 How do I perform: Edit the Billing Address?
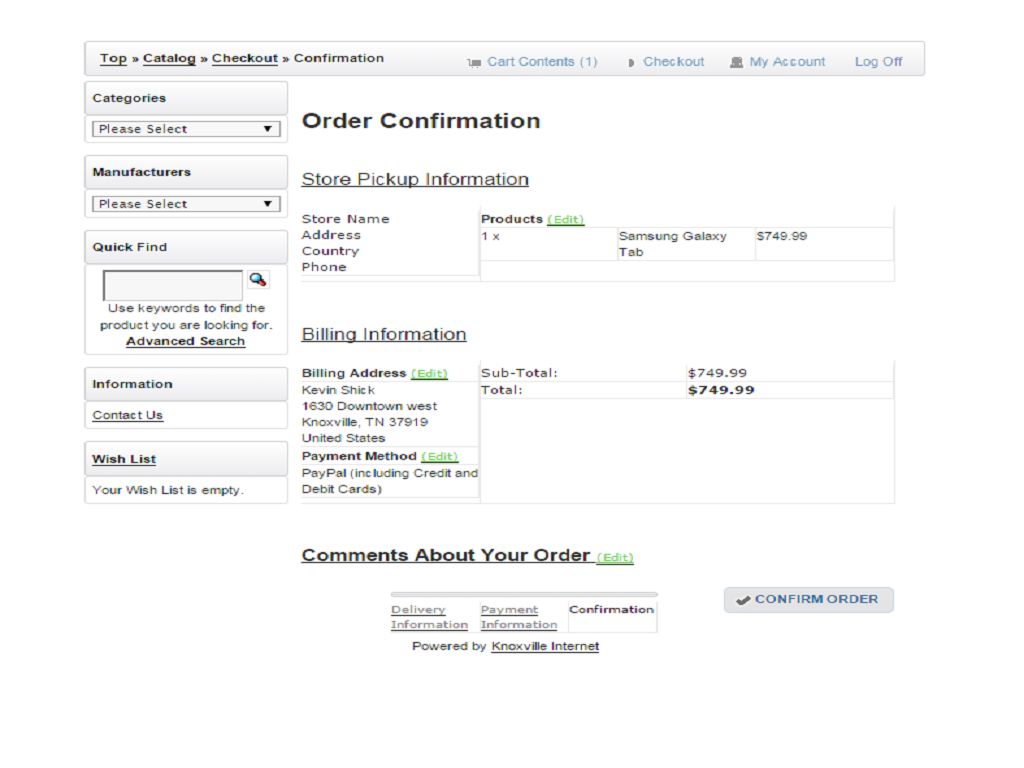pos(429,374)
